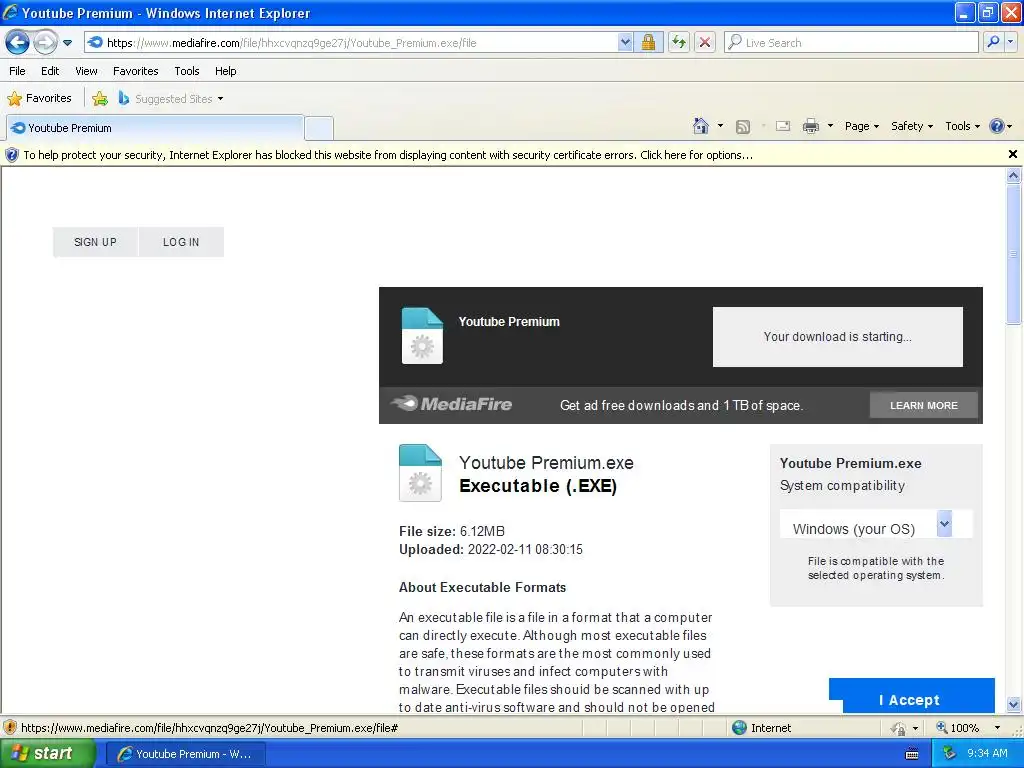This screenshot has width=1024, height=768.
Task: Expand the Home button dropdown arrow
Action: click(x=720, y=126)
